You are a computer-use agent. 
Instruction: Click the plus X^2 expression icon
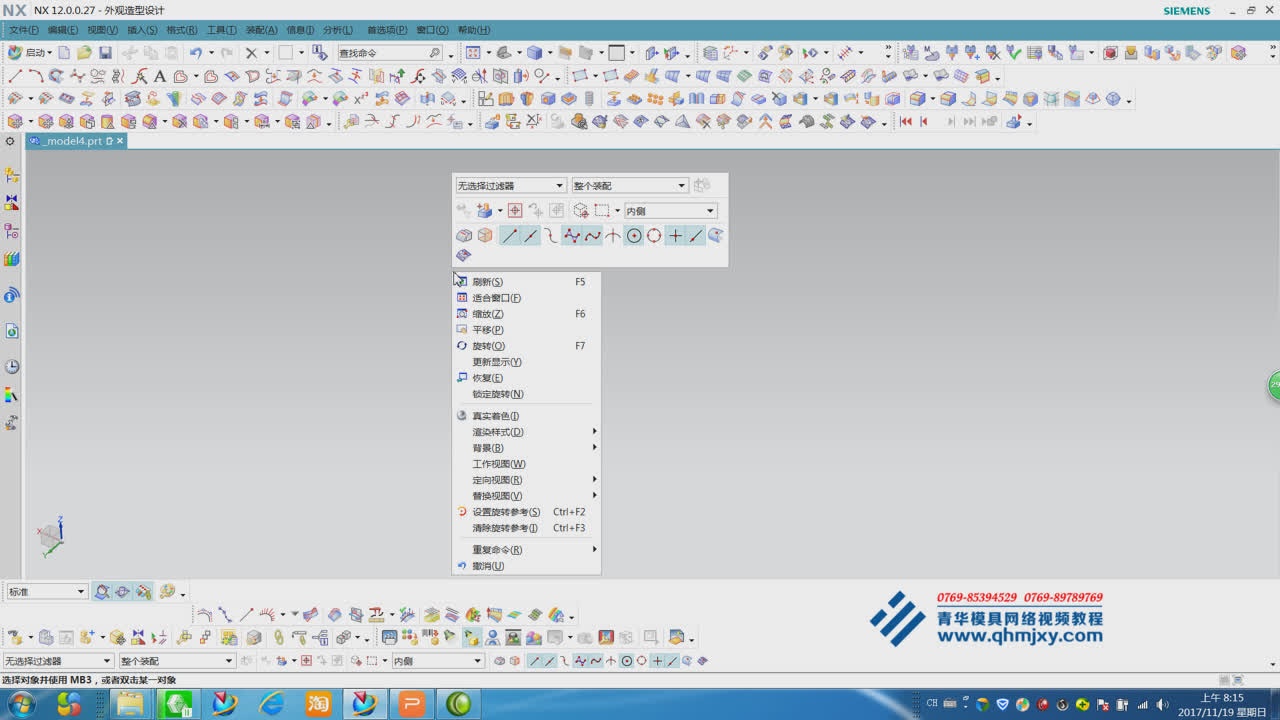(x=361, y=99)
